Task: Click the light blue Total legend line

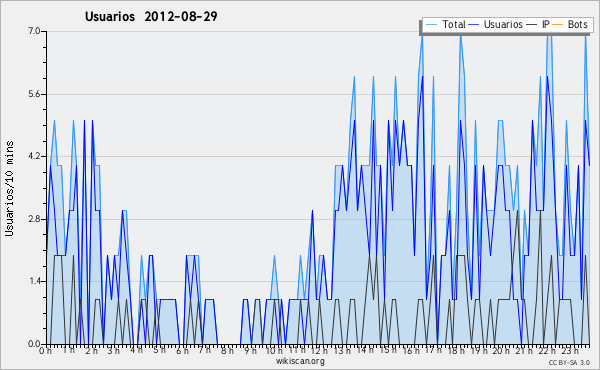Action: (431, 25)
